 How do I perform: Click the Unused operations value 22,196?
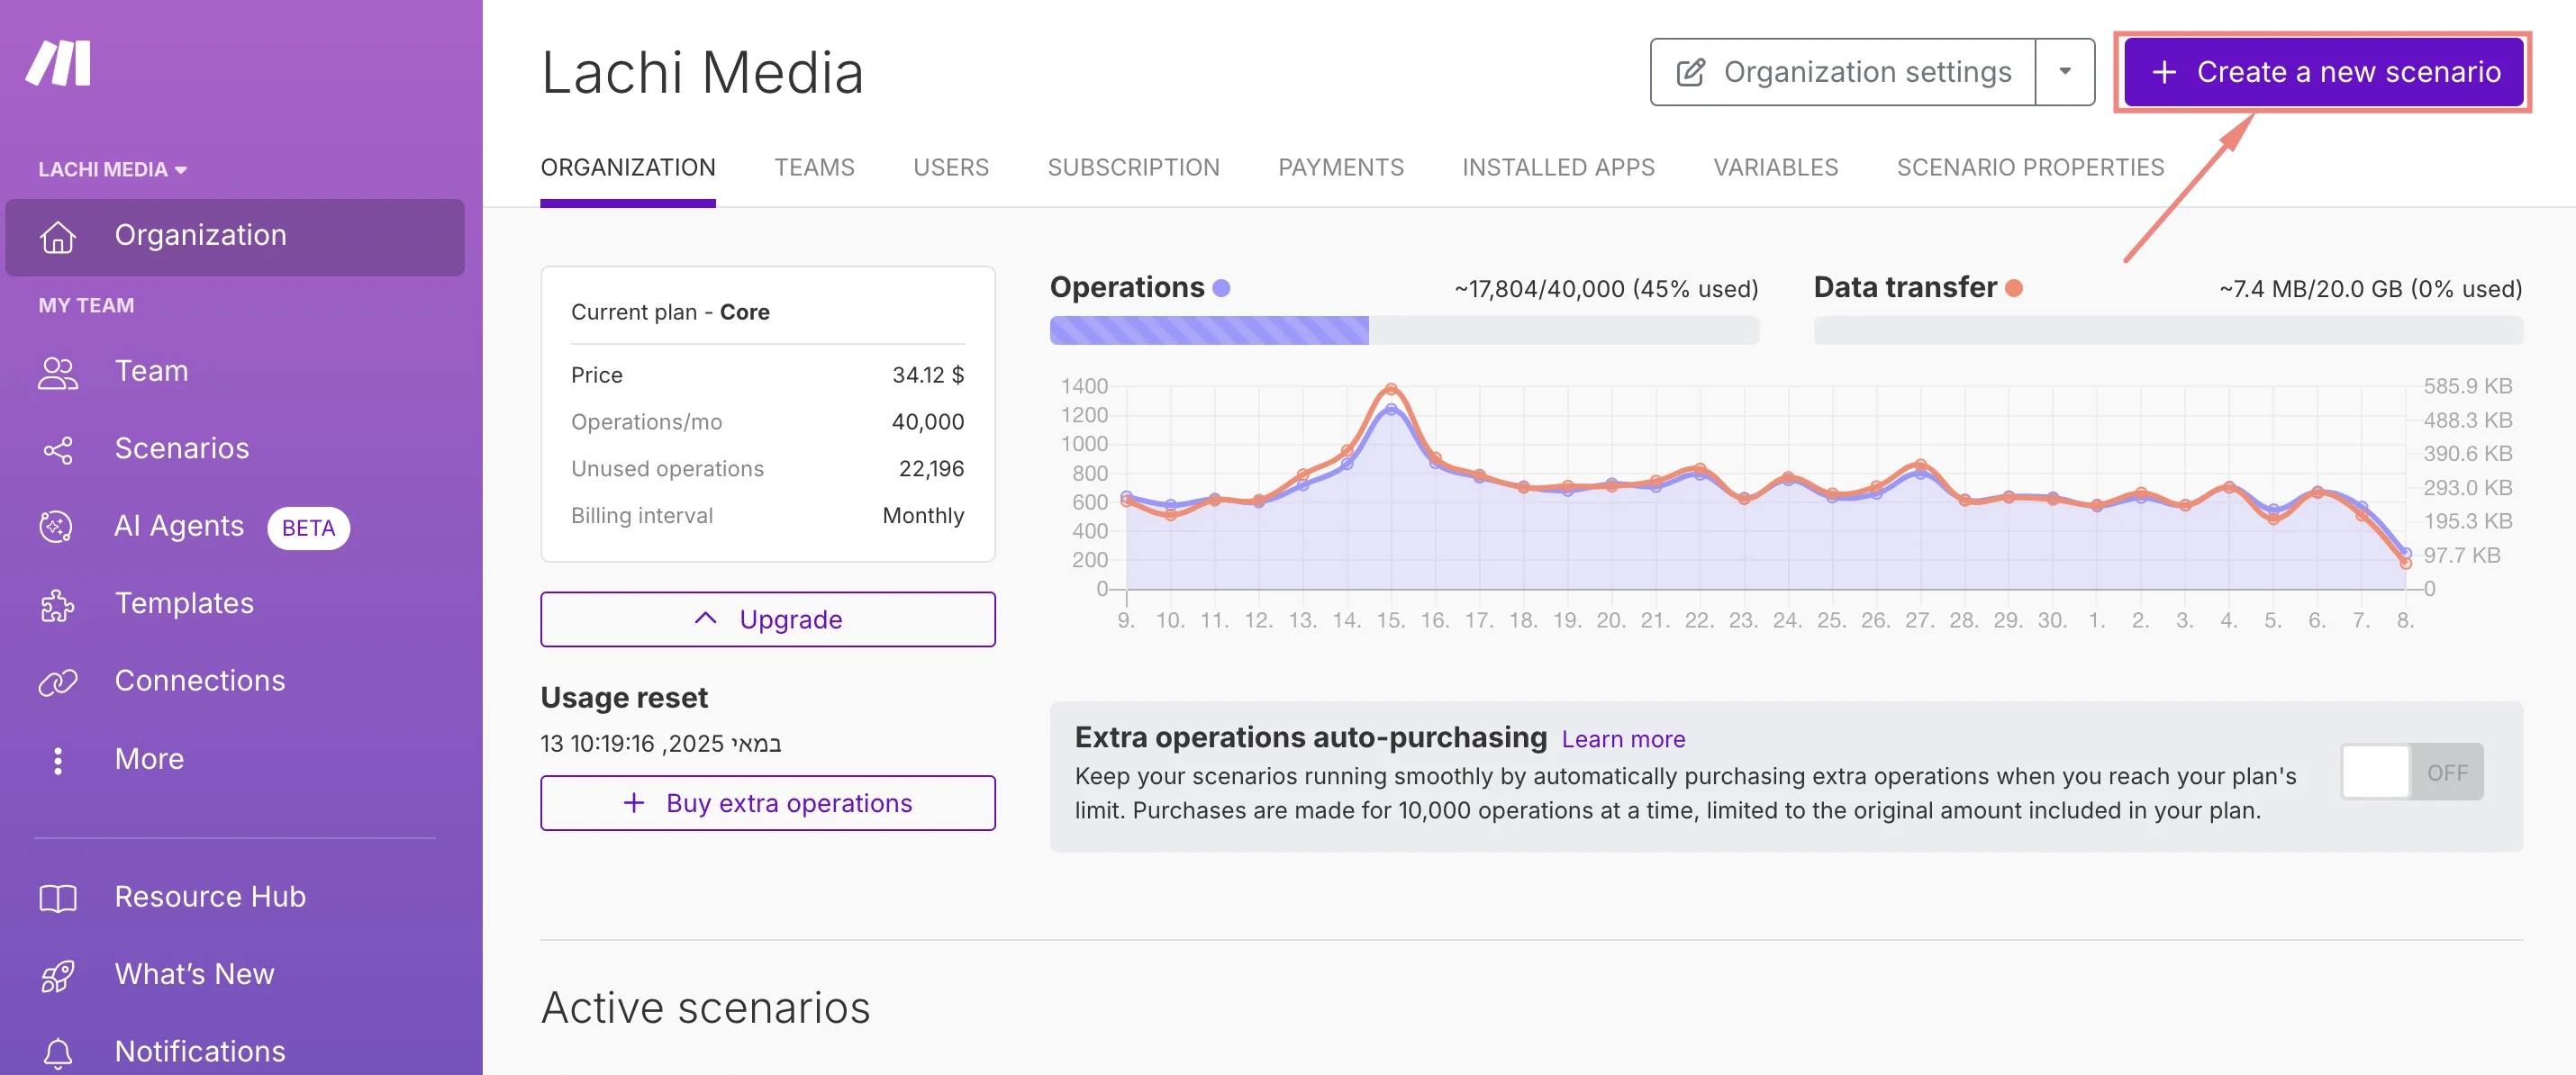[x=931, y=469]
